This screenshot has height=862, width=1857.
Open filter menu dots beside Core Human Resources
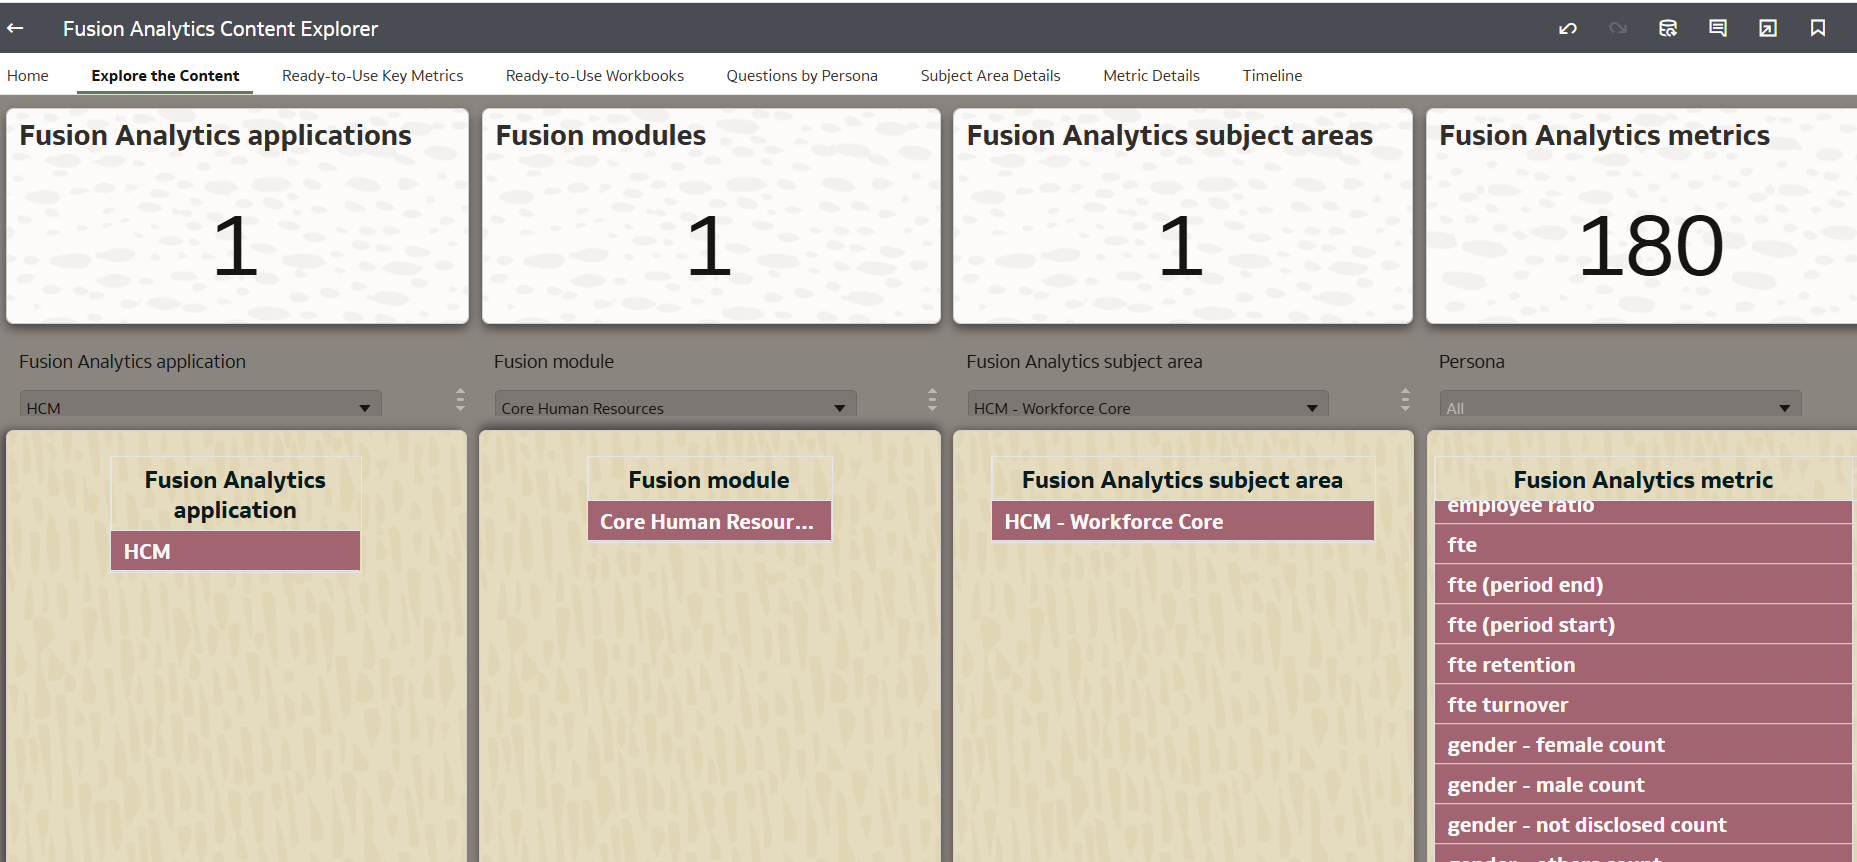point(932,400)
